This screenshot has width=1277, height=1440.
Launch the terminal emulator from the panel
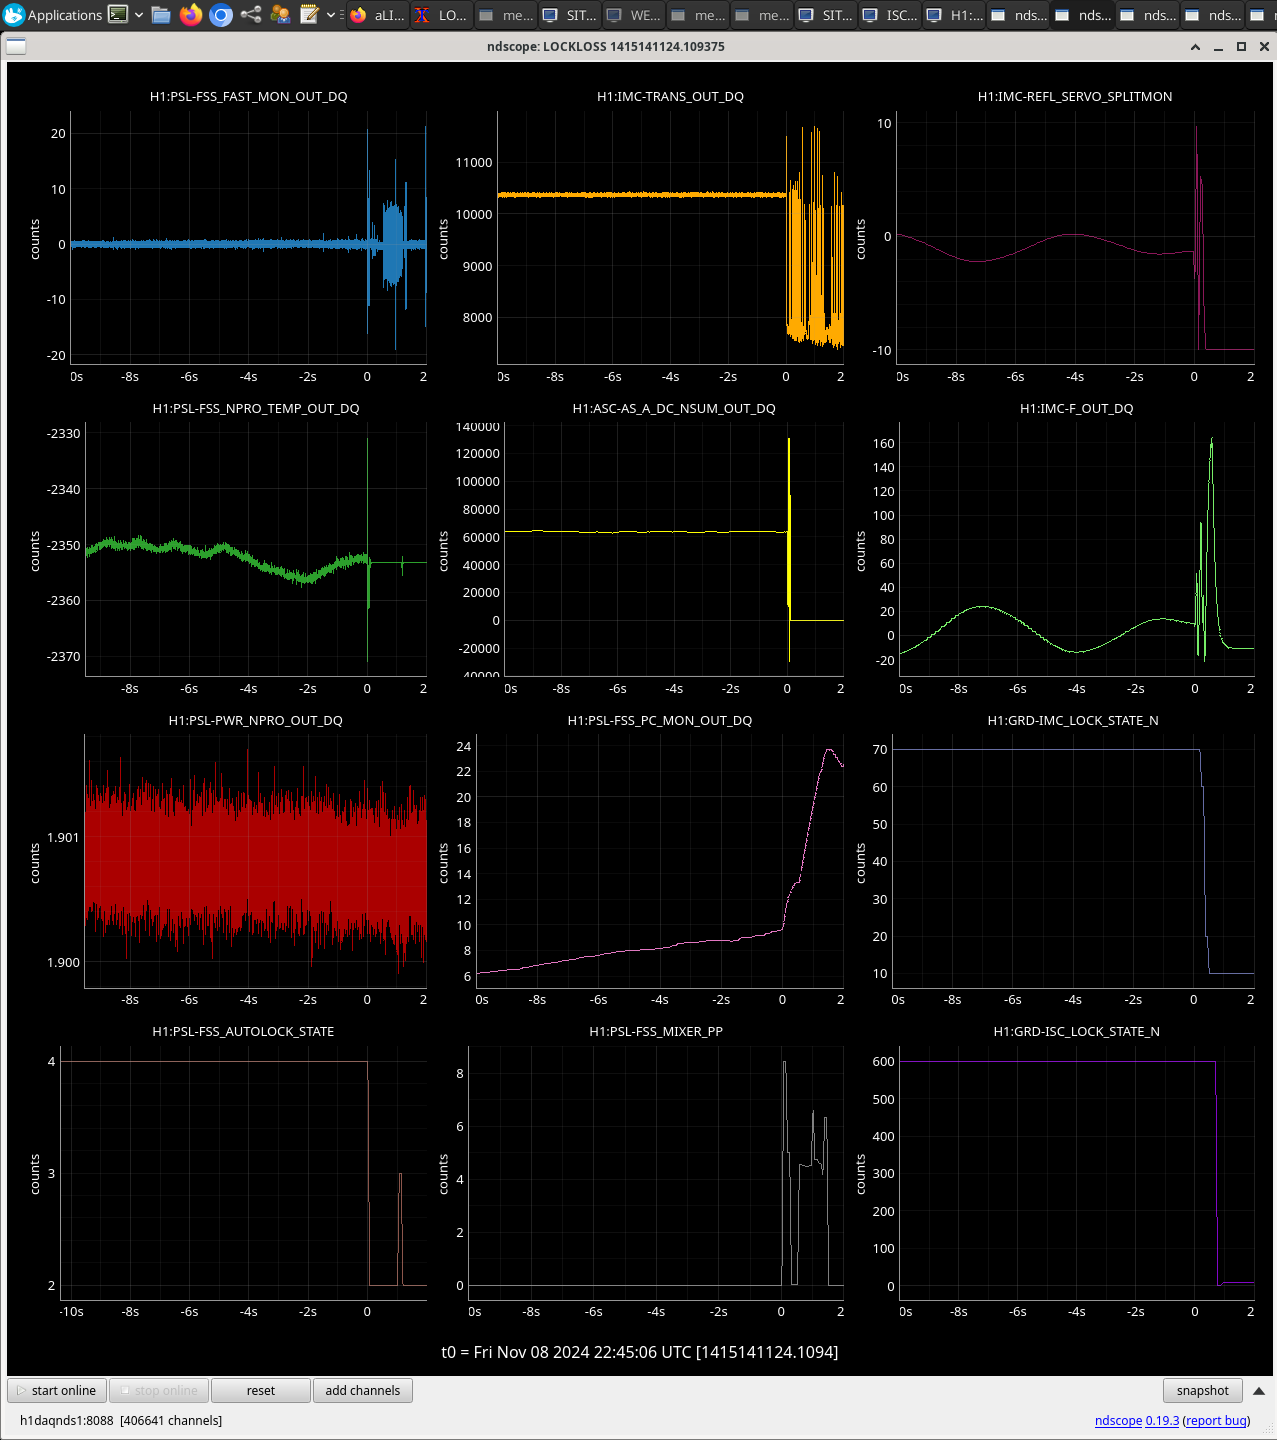pos(118,15)
